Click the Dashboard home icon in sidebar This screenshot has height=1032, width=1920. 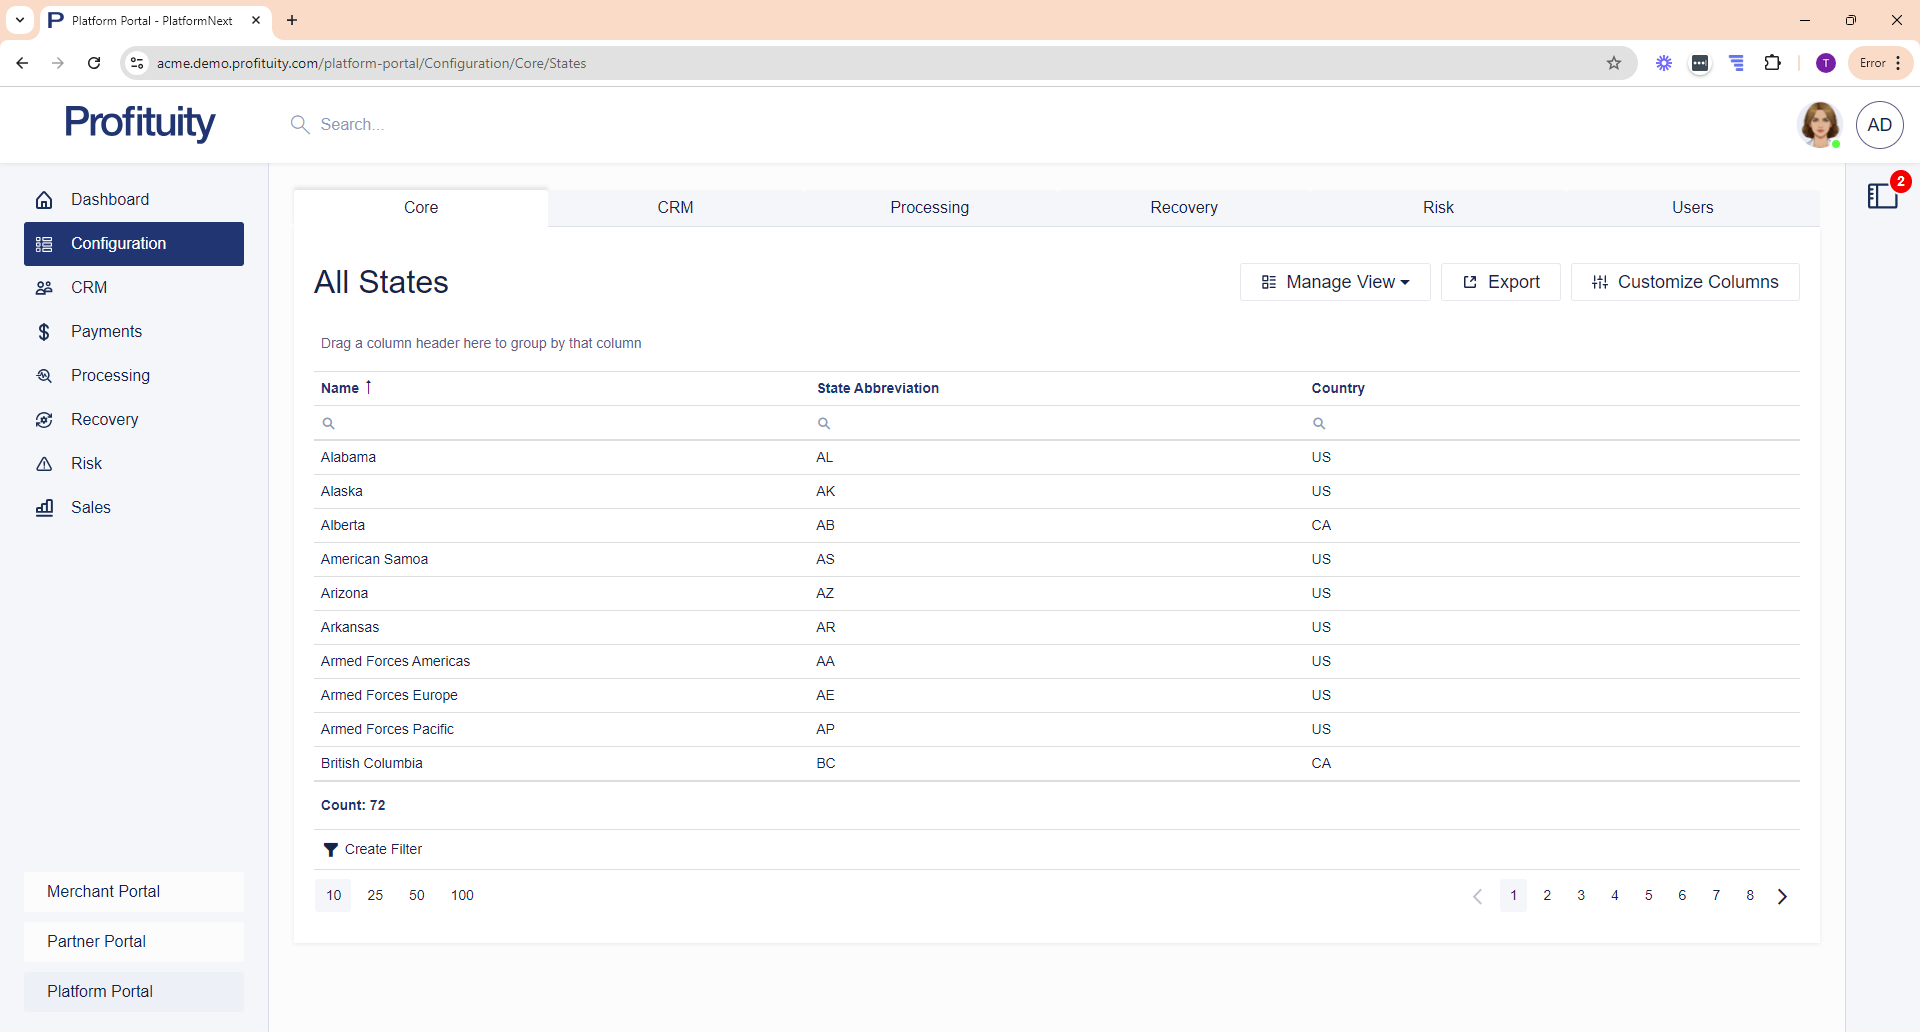(44, 200)
